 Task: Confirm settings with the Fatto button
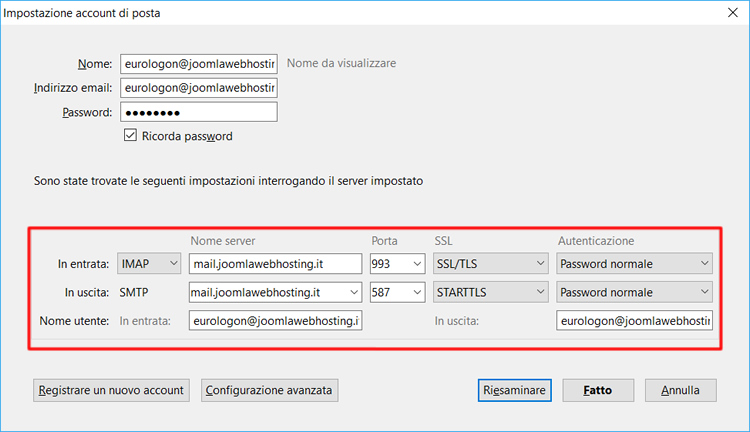click(x=598, y=390)
